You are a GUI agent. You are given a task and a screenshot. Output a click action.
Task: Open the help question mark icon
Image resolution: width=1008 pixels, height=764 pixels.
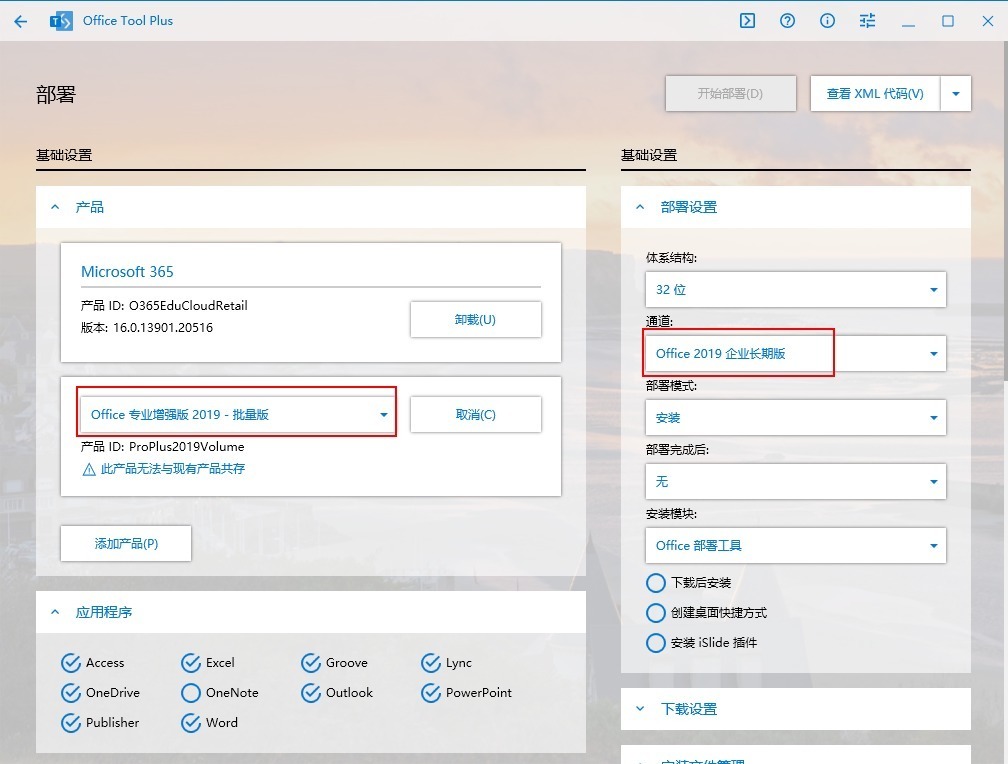point(787,21)
